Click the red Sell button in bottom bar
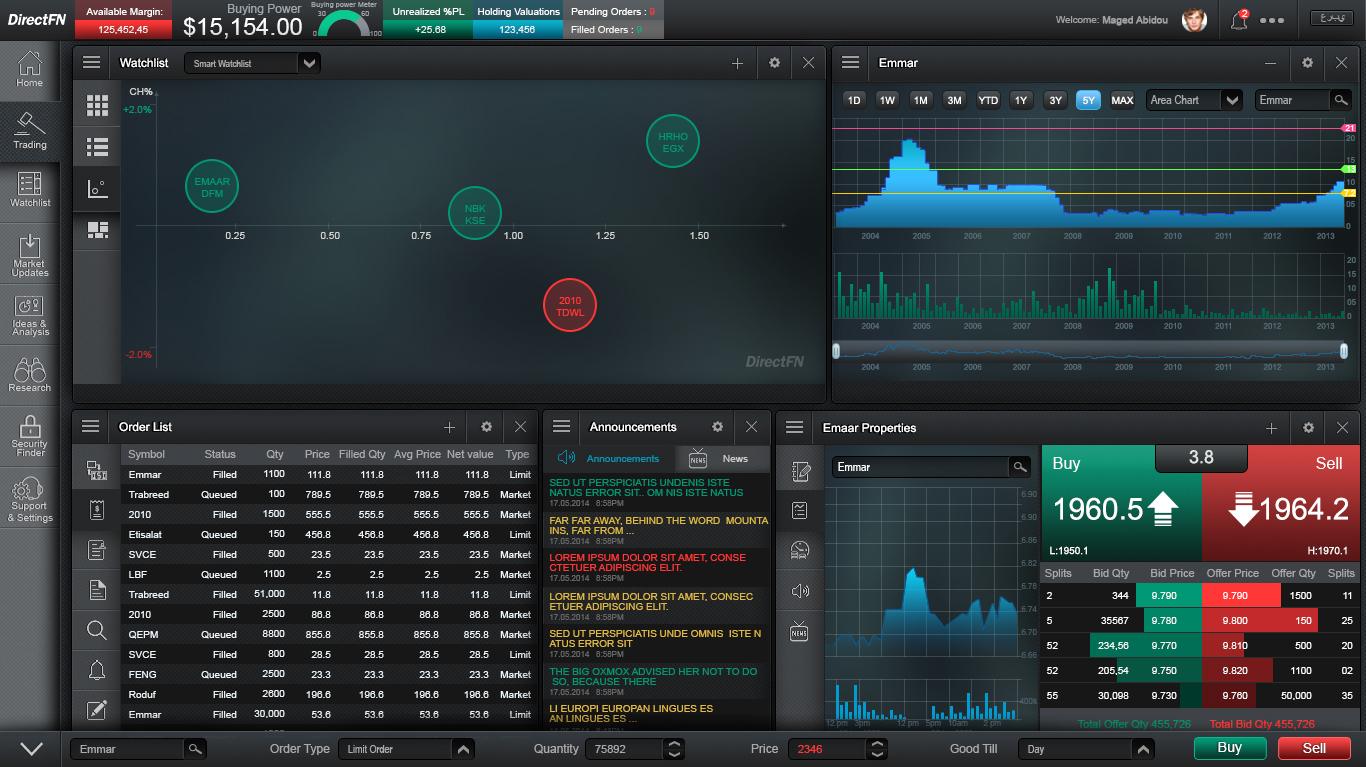The width and height of the screenshot is (1366, 767). pyautogui.click(x=1314, y=748)
